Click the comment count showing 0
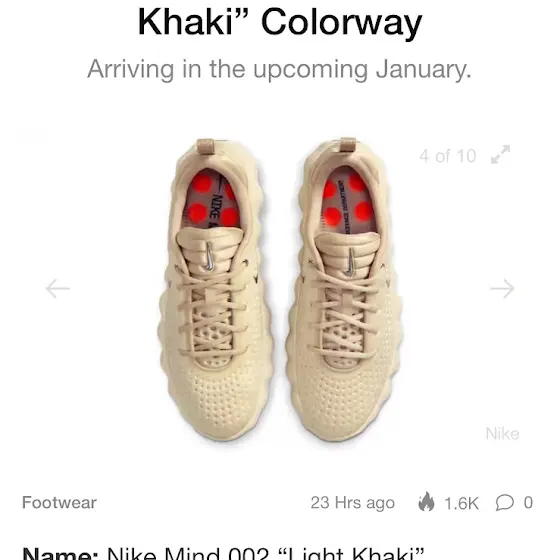The height and width of the screenshot is (560, 560). click(x=528, y=503)
